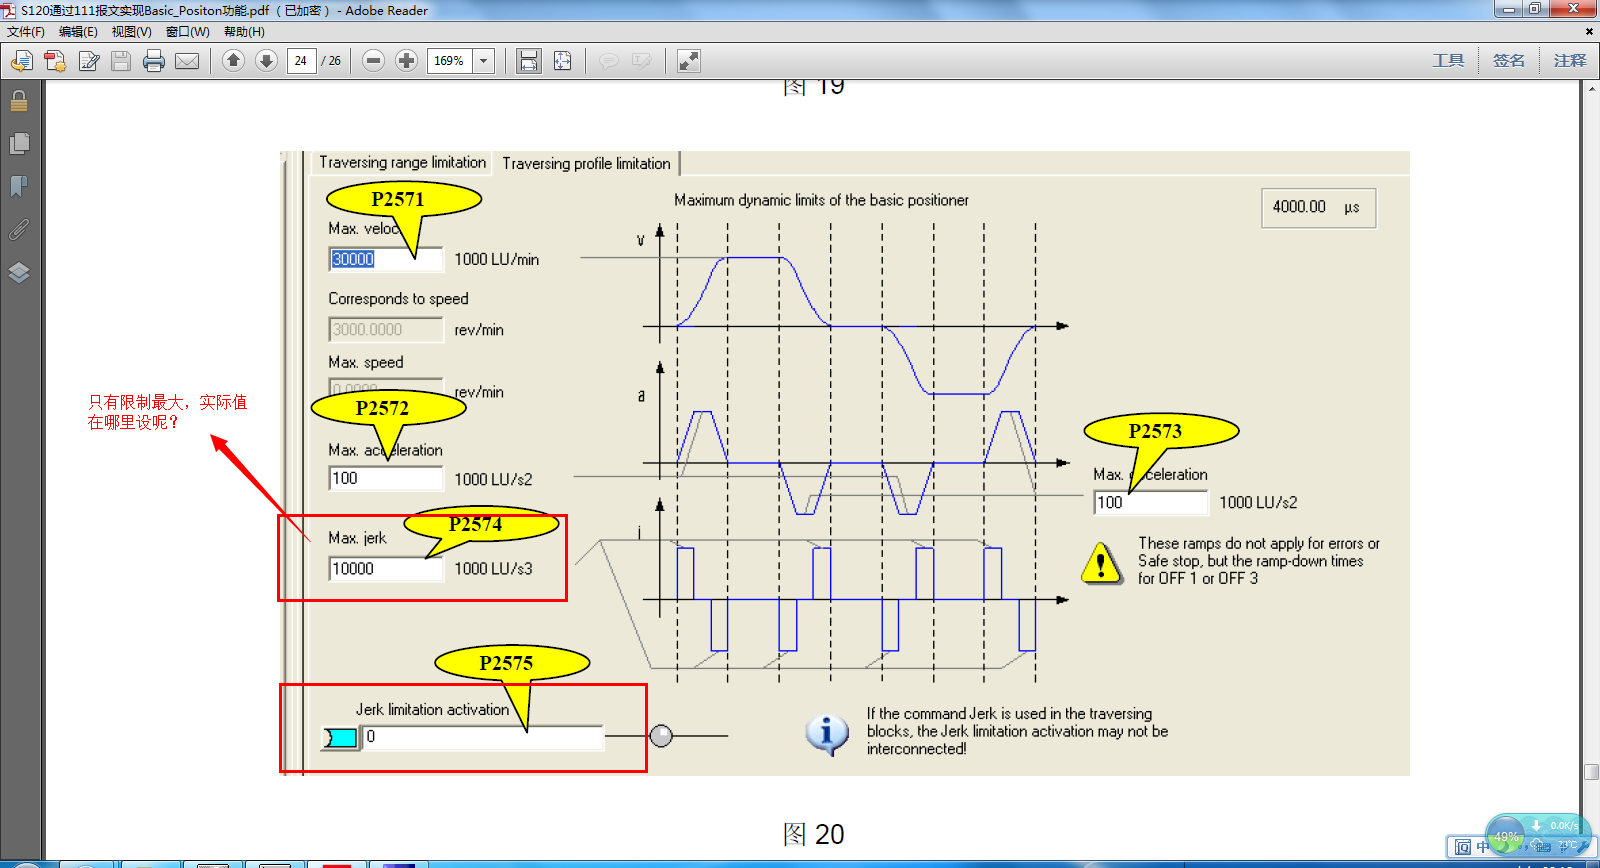The width and height of the screenshot is (1600, 868).
Task: Open the 注释 comment pane
Action: pyautogui.click(x=1570, y=61)
